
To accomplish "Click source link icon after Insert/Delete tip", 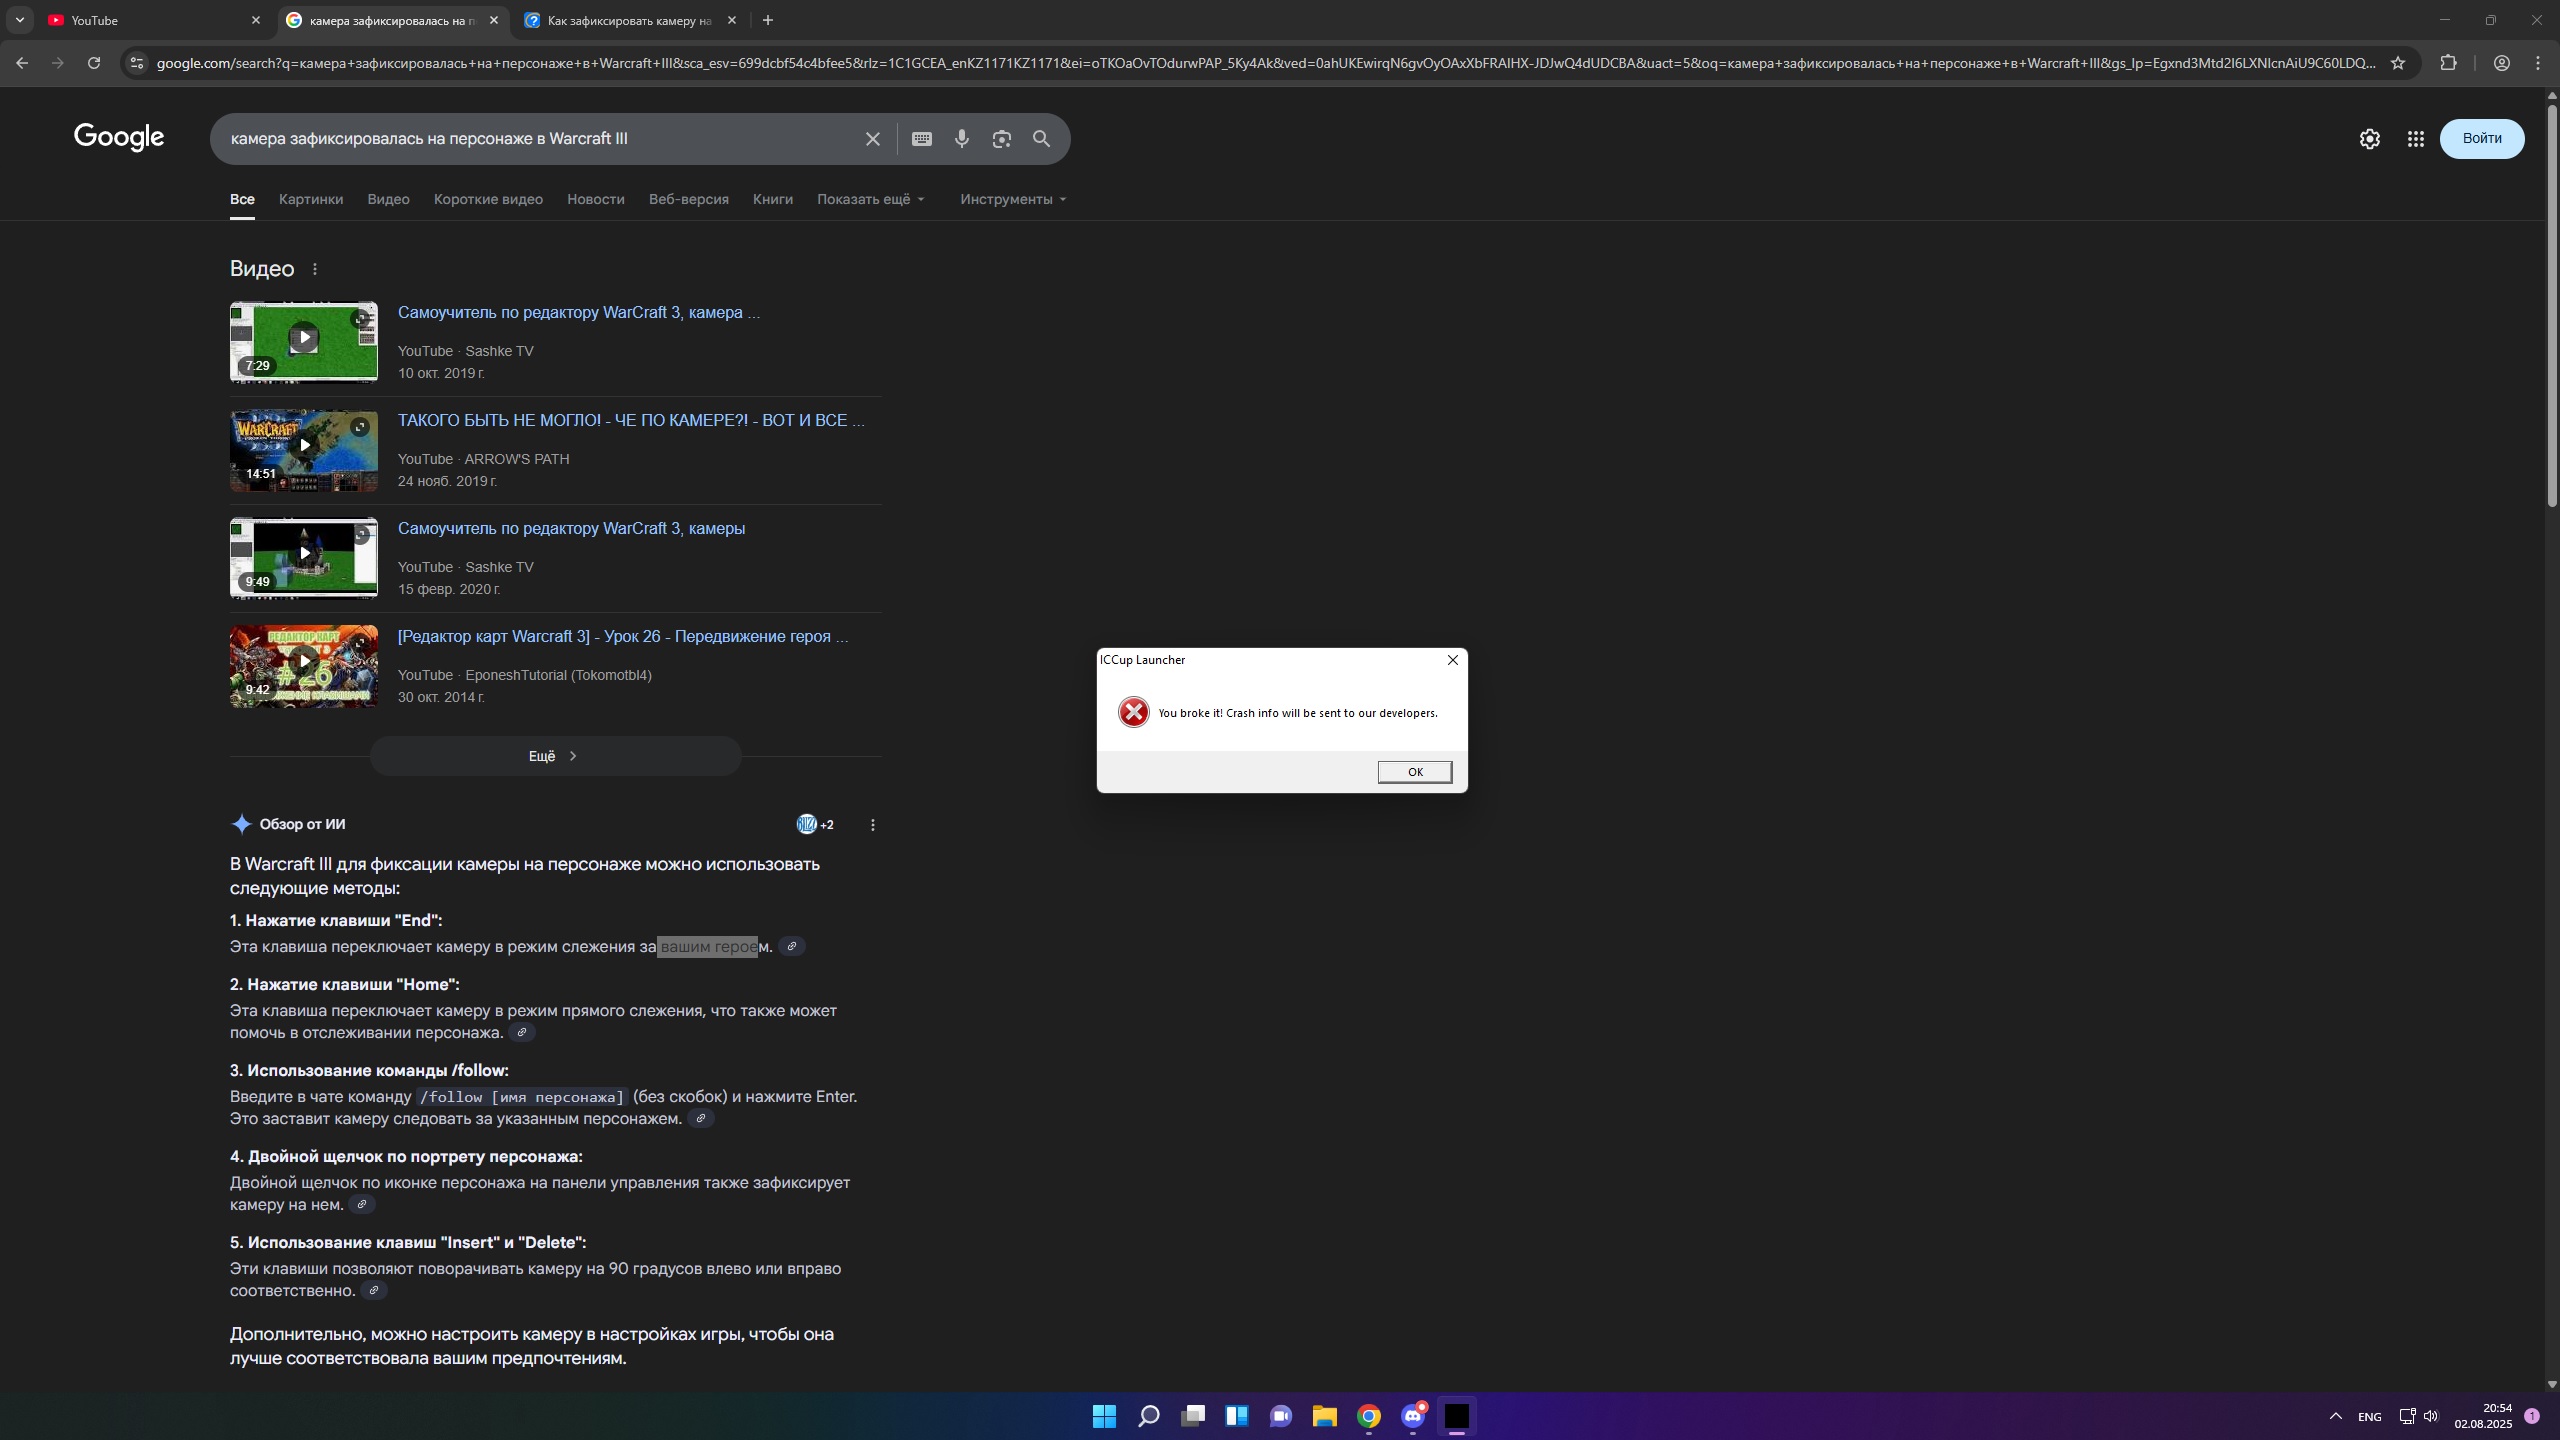I will point(374,1290).
